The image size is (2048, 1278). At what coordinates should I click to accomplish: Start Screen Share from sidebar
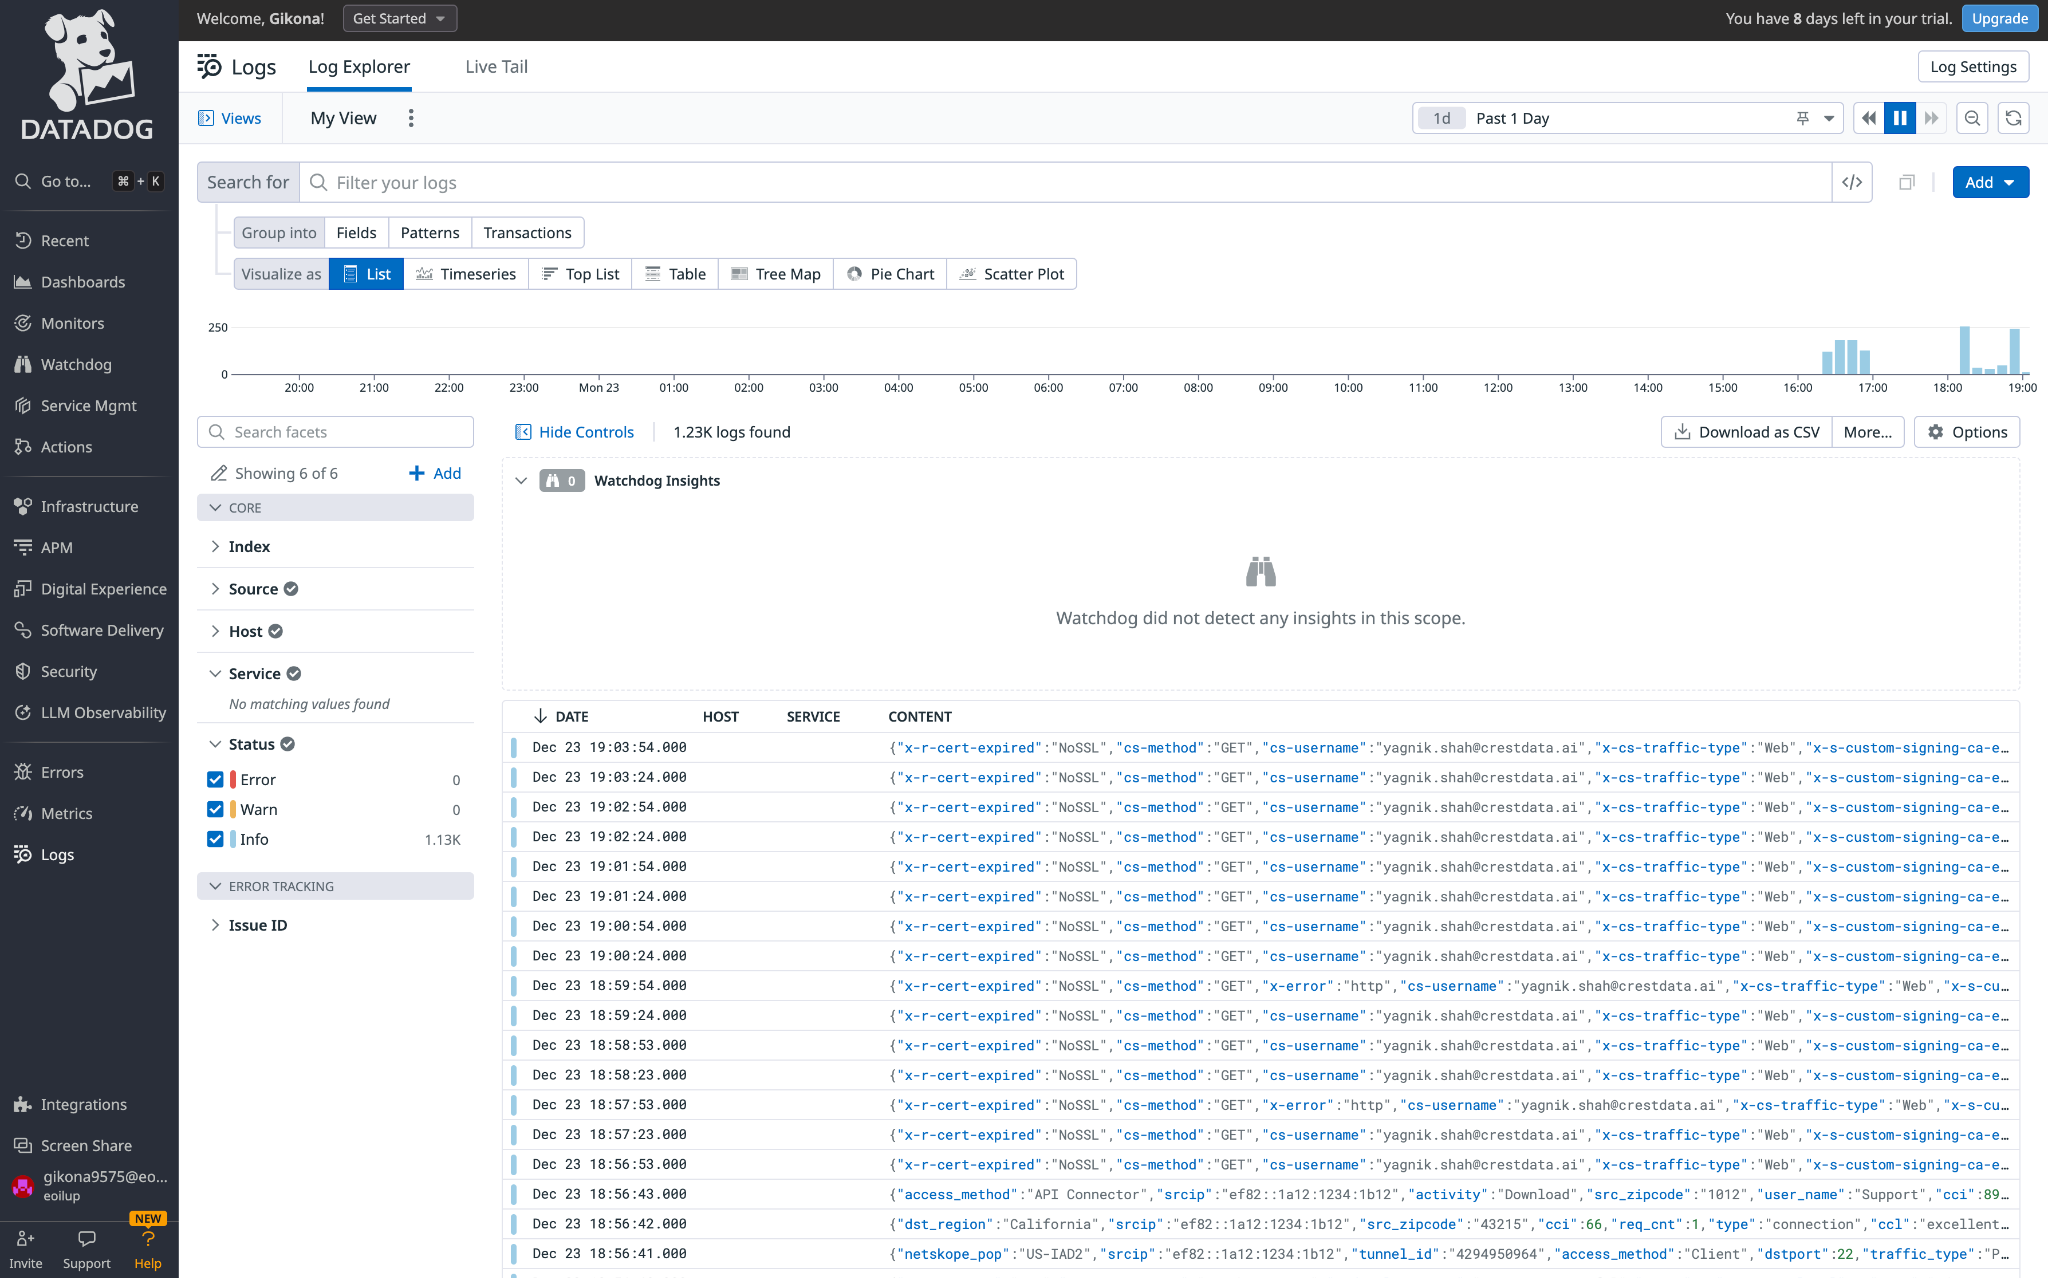[86, 1145]
